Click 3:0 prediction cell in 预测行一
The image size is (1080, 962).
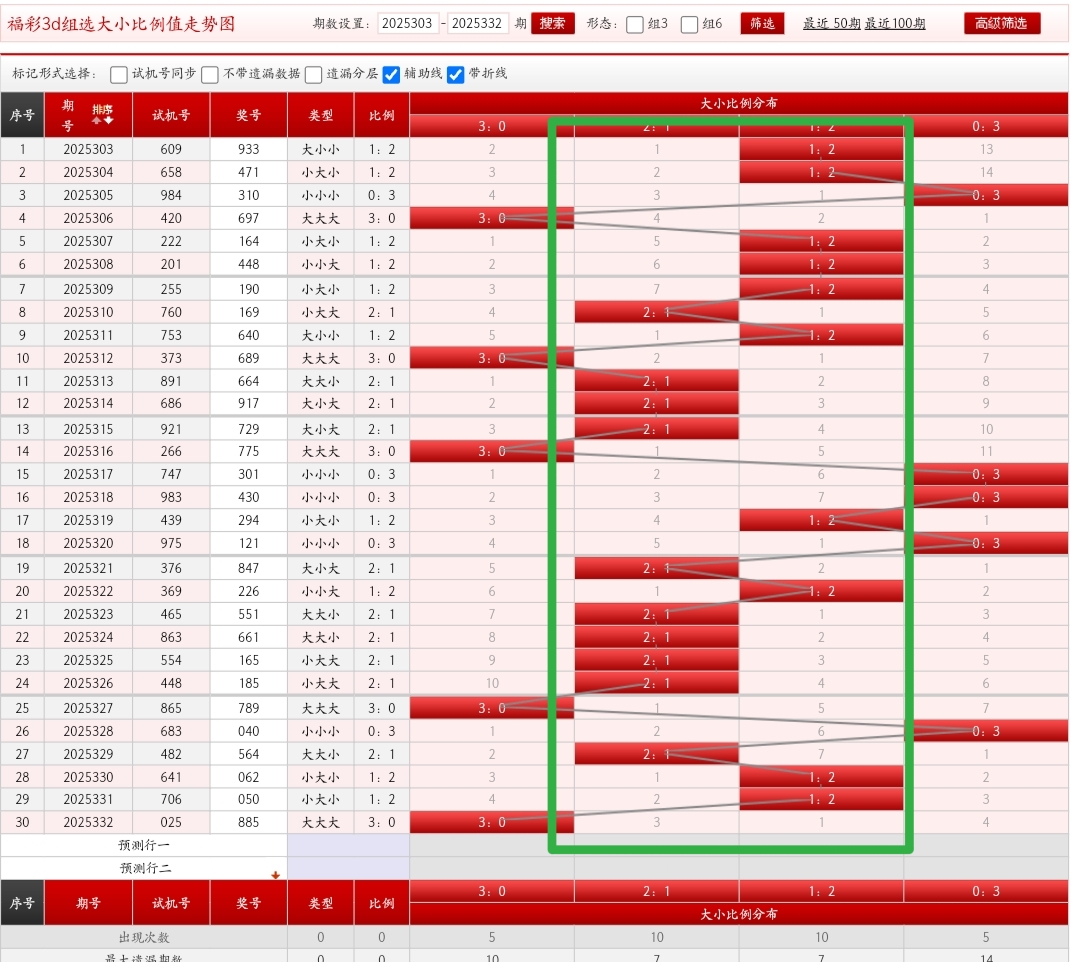(x=492, y=845)
